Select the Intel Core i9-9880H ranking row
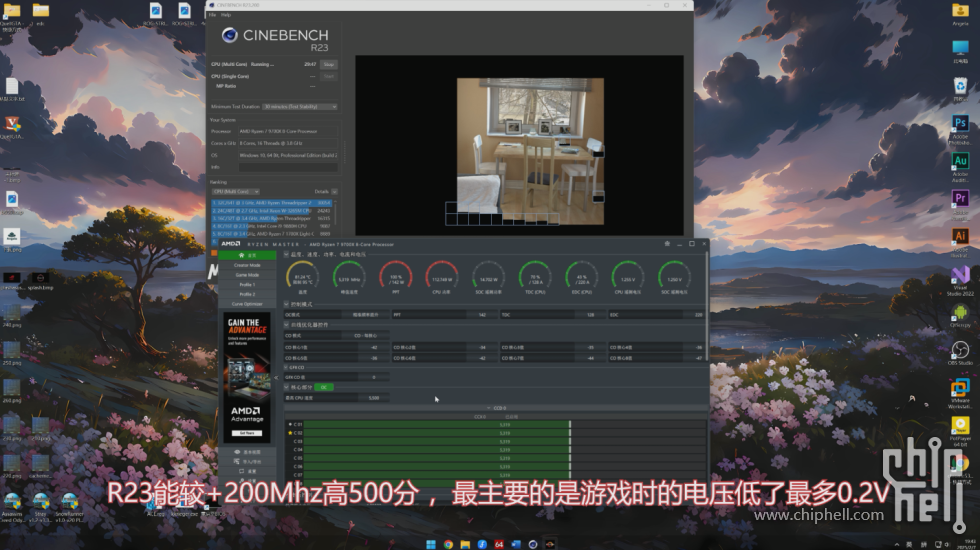The width and height of the screenshot is (980, 550). click(x=271, y=226)
